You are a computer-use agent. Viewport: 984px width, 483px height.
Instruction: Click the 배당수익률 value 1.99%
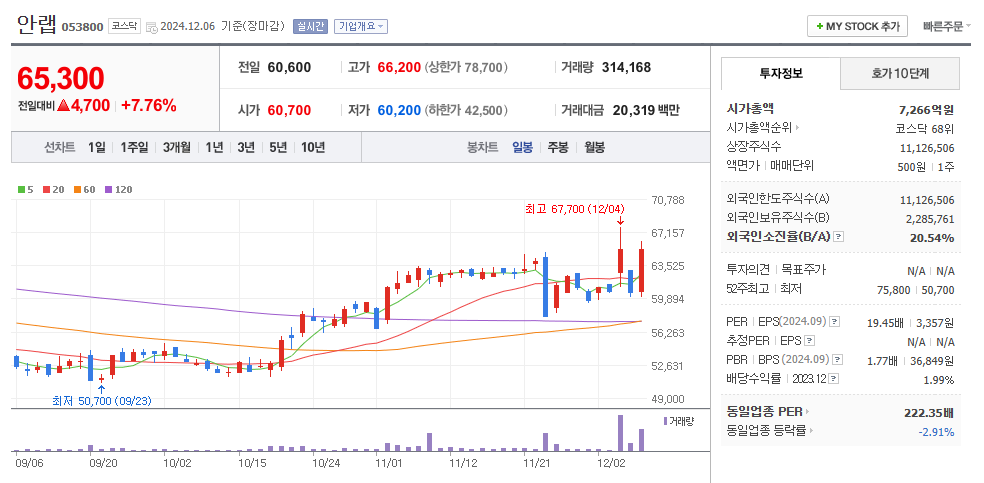[x=939, y=380]
